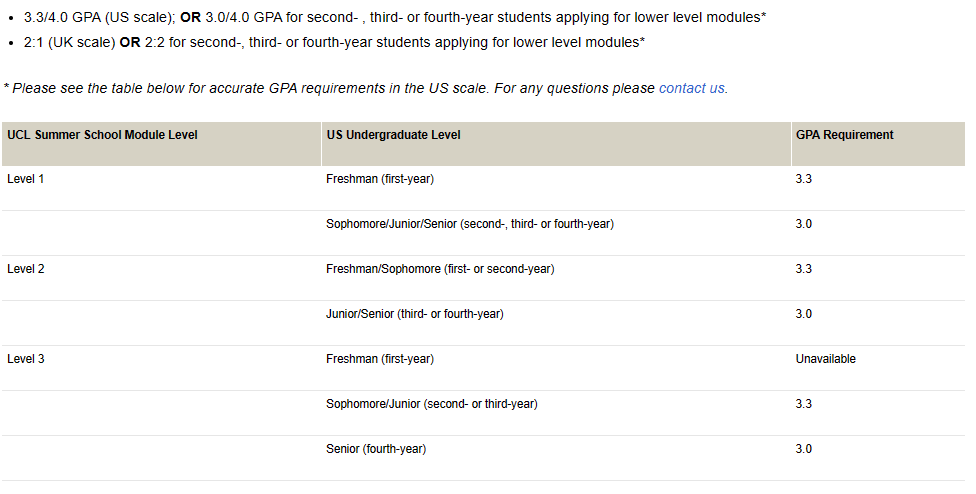
Task: Click the 3.3 GPA for Sophomore/Junior row
Action: click(x=804, y=404)
